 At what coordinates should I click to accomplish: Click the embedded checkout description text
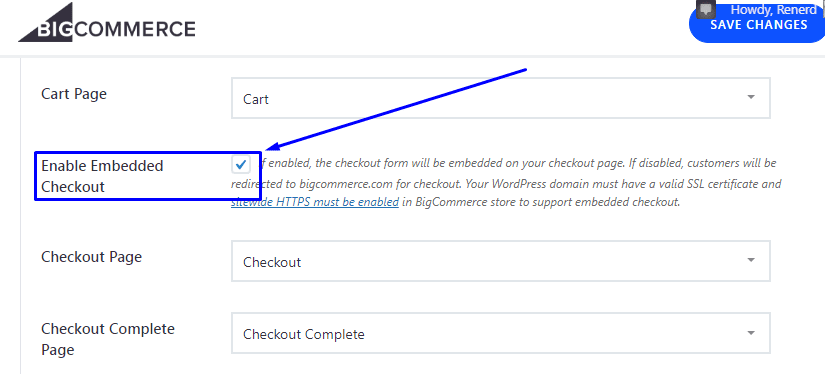(x=506, y=183)
